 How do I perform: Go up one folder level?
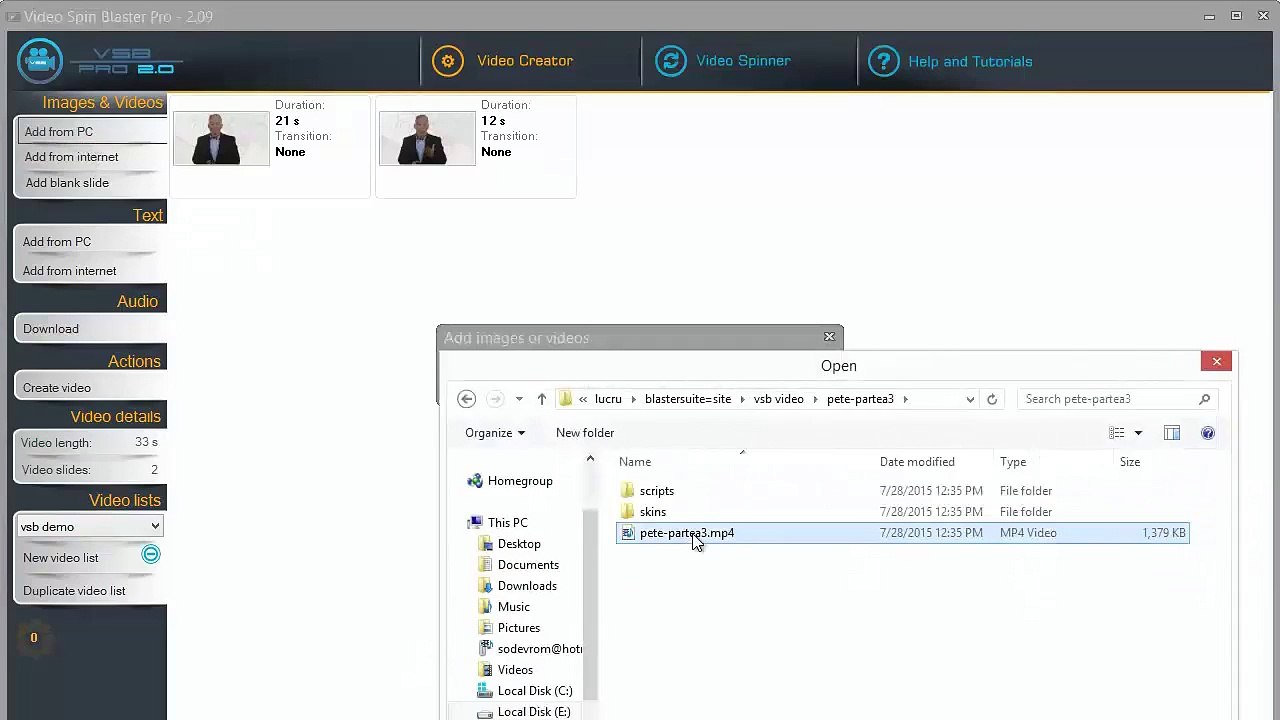(542, 399)
